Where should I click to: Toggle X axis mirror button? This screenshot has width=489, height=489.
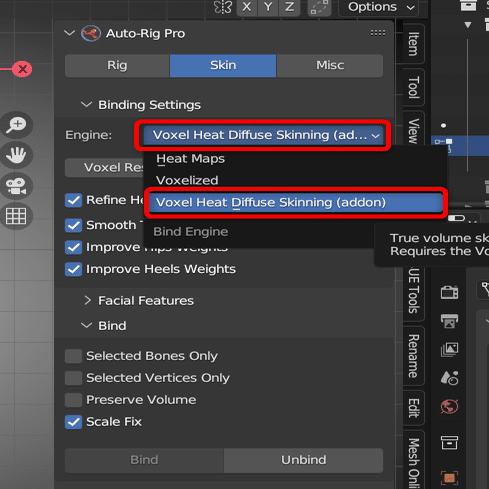click(247, 7)
